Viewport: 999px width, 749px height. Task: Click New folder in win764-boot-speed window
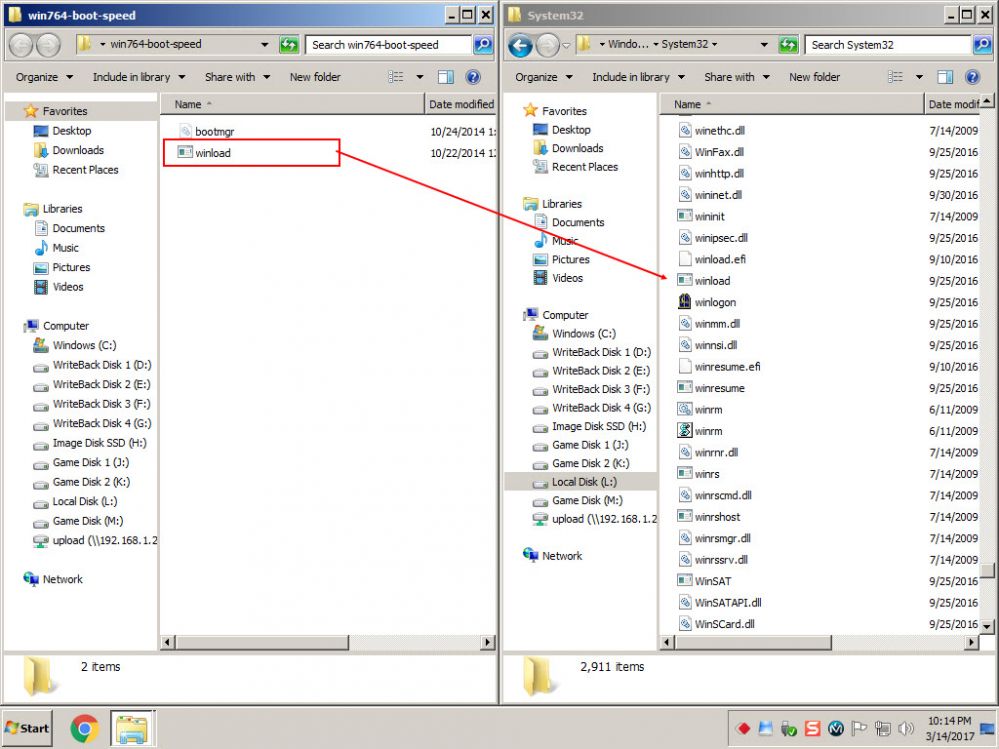tap(315, 77)
